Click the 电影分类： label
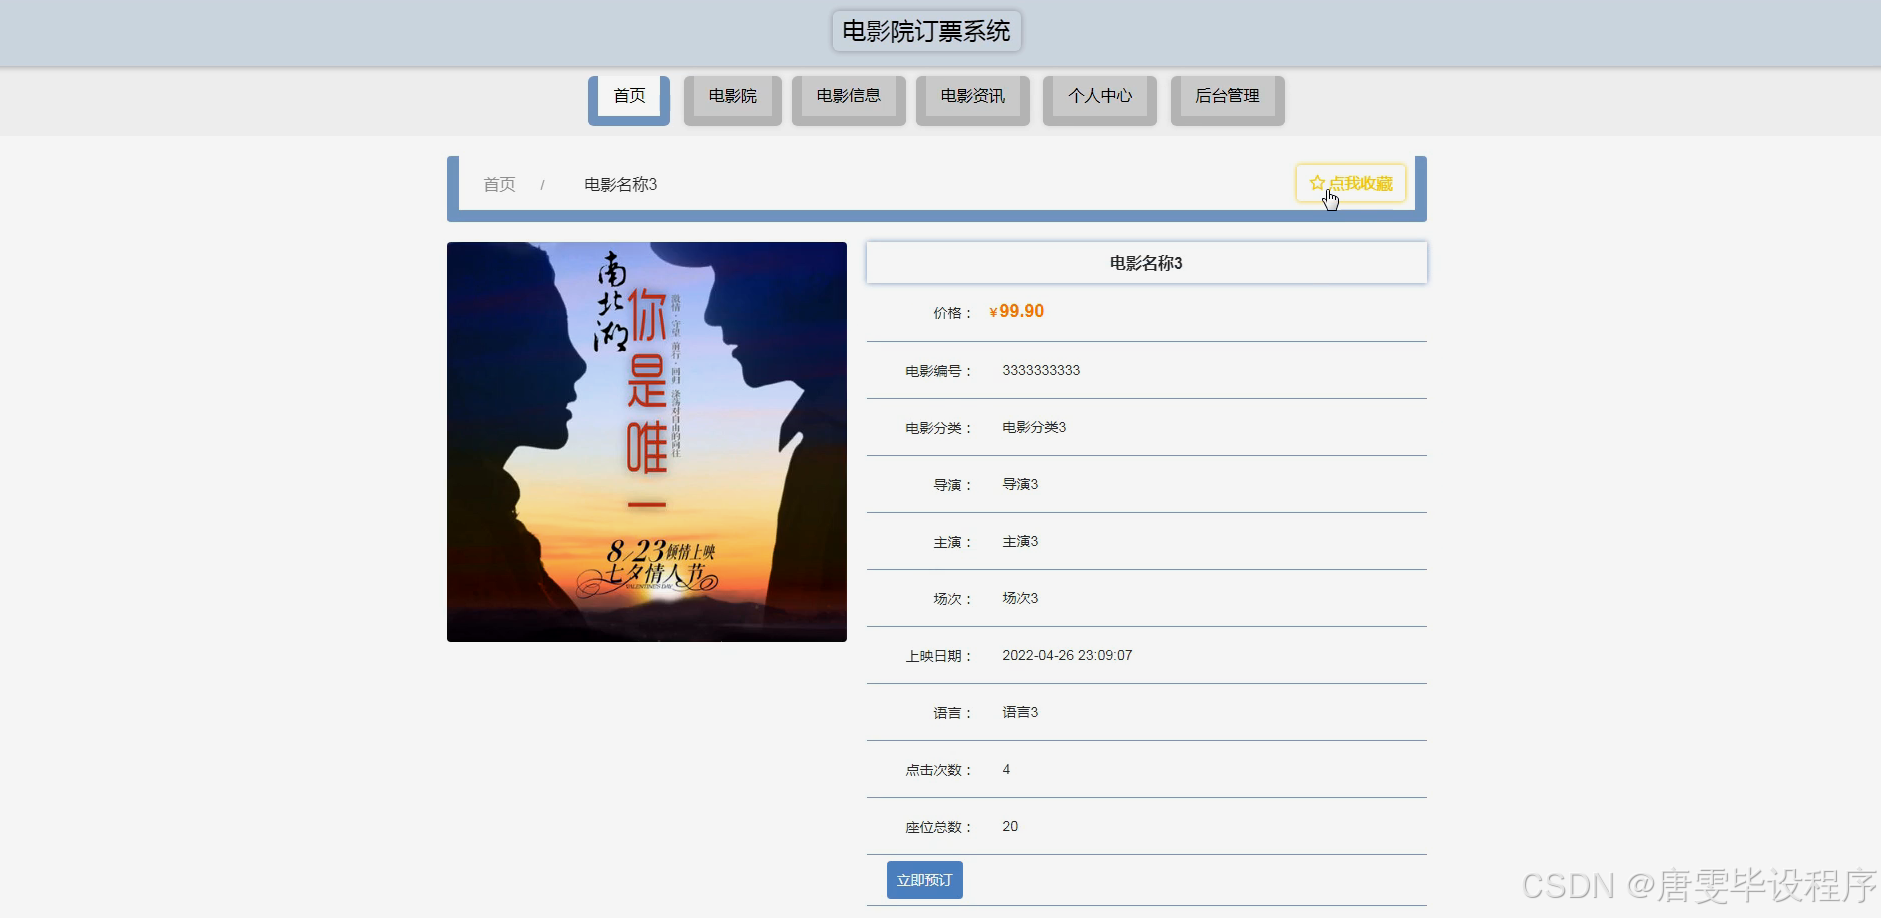Screen dimensions: 1881x918 coord(938,428)
